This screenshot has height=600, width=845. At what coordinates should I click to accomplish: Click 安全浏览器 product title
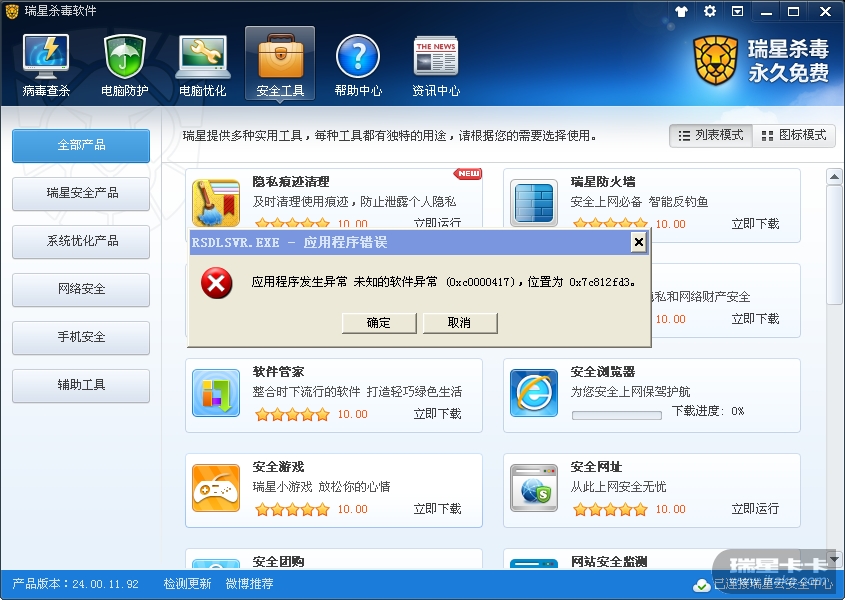coord(602,372)
